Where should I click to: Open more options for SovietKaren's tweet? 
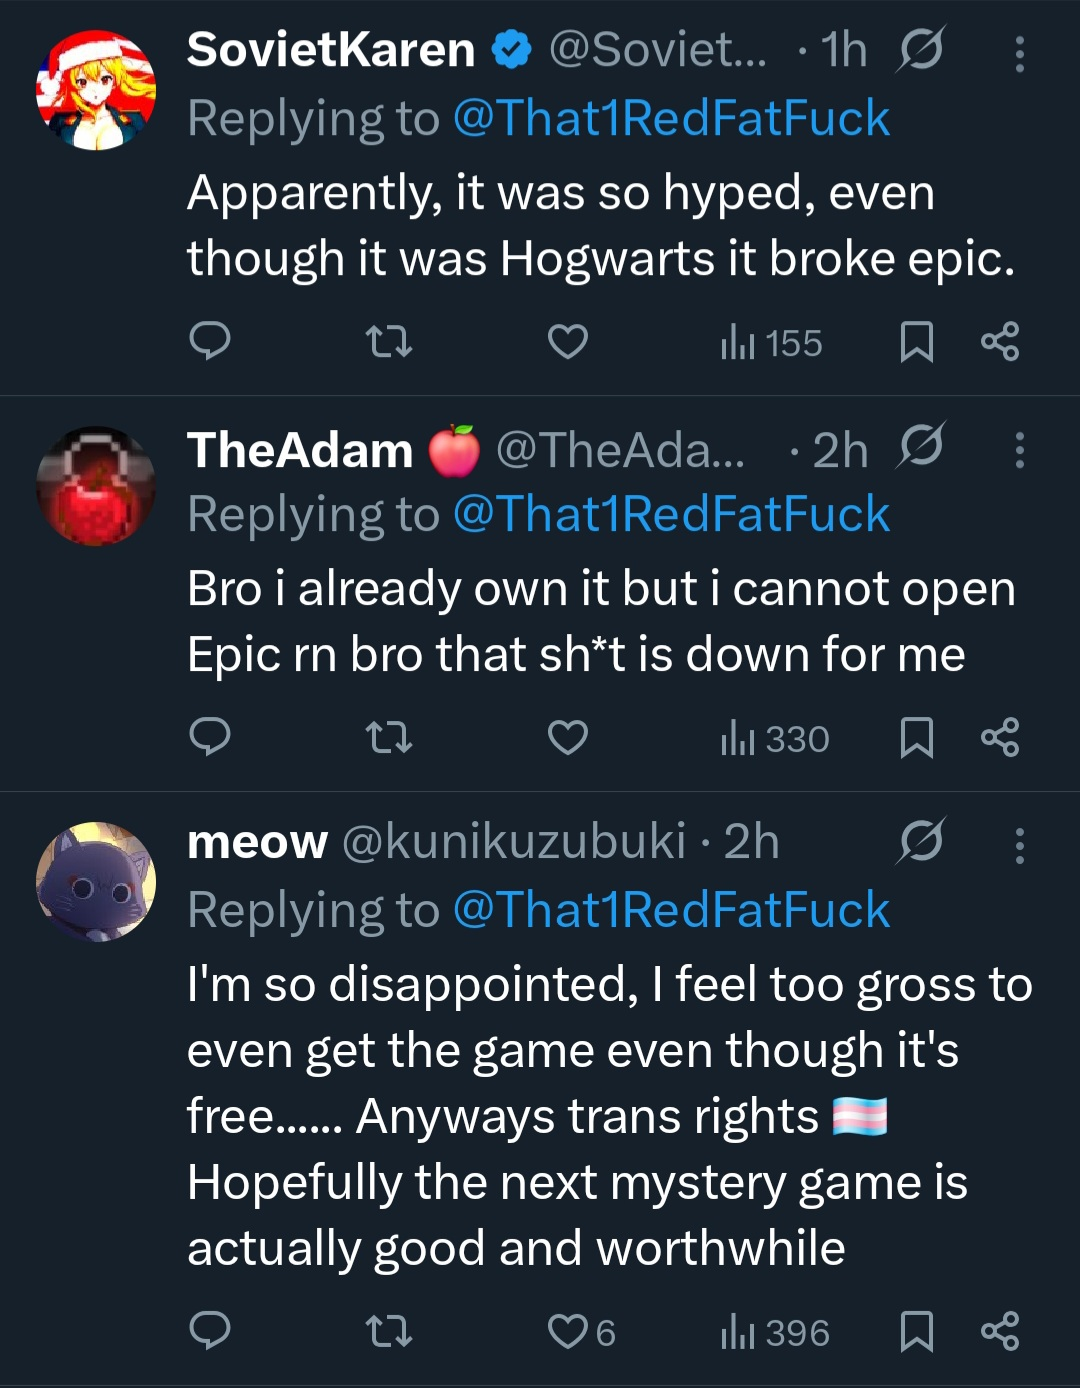[1019, 54]
